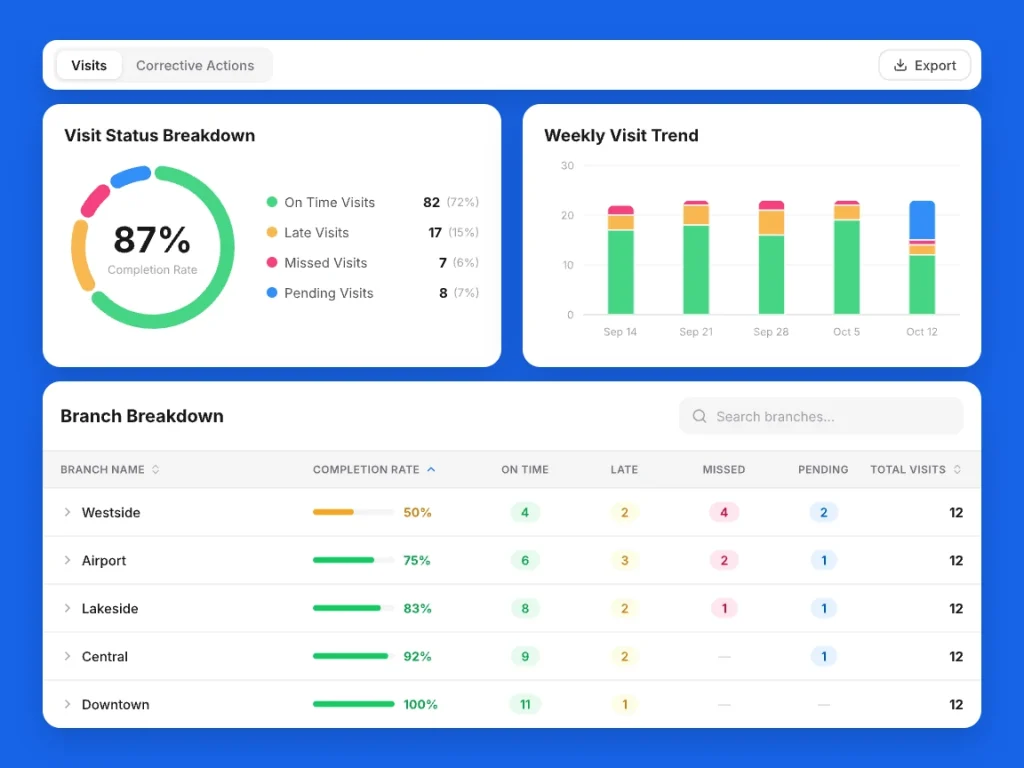Click the PENDING column header
Screen dimensions: 1024x768
823,470
